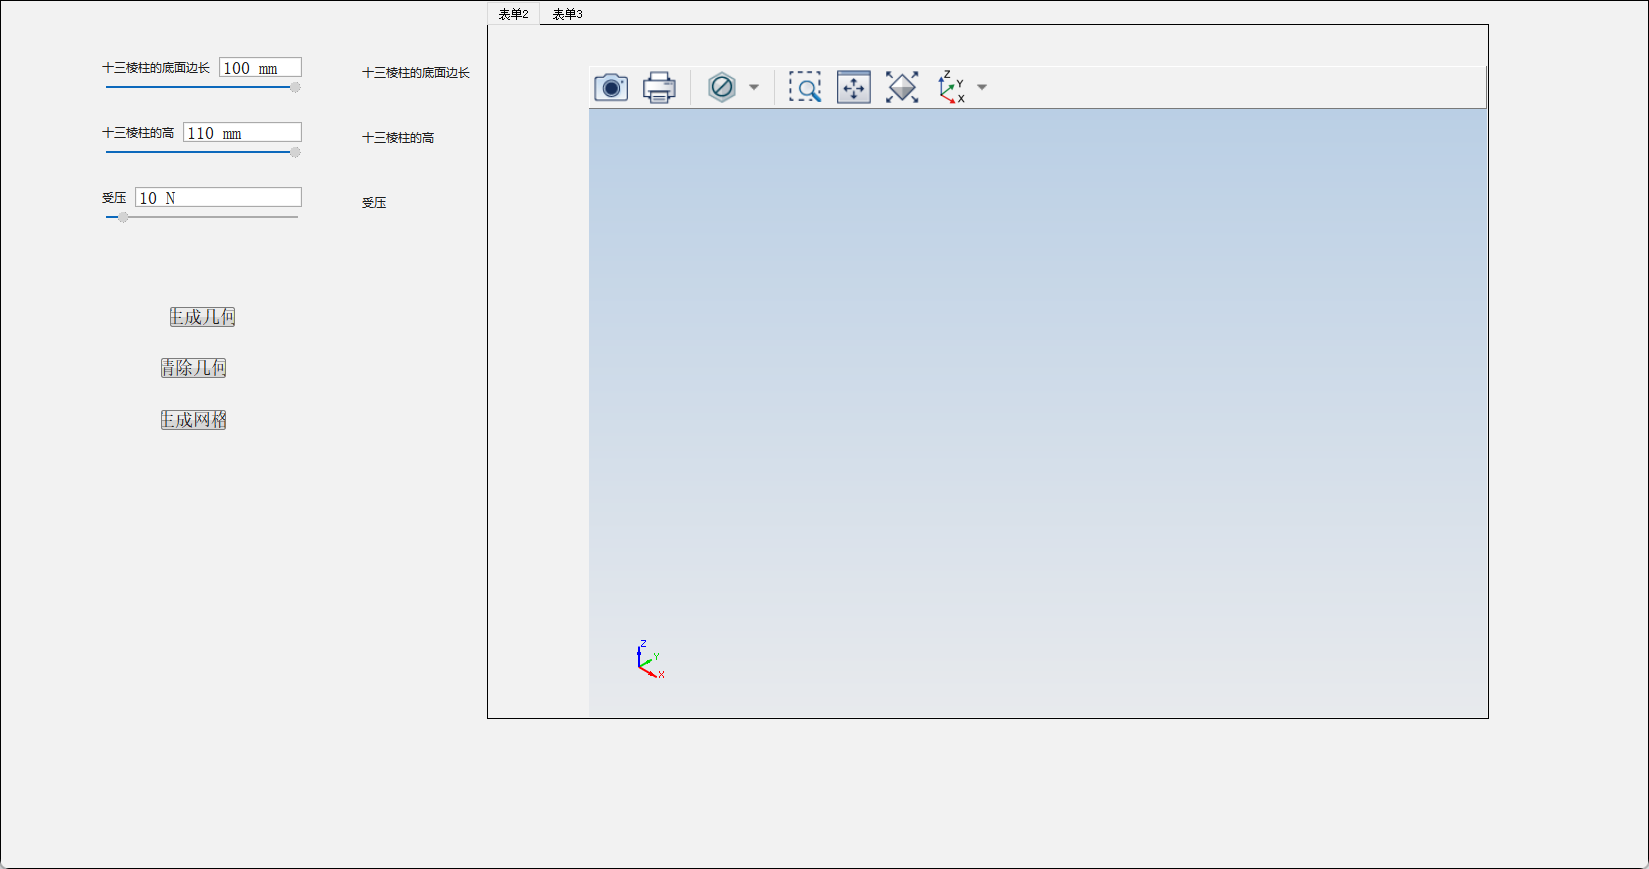
Task: Click the base edge length field showing 100 mm
Action: (260, 68)
